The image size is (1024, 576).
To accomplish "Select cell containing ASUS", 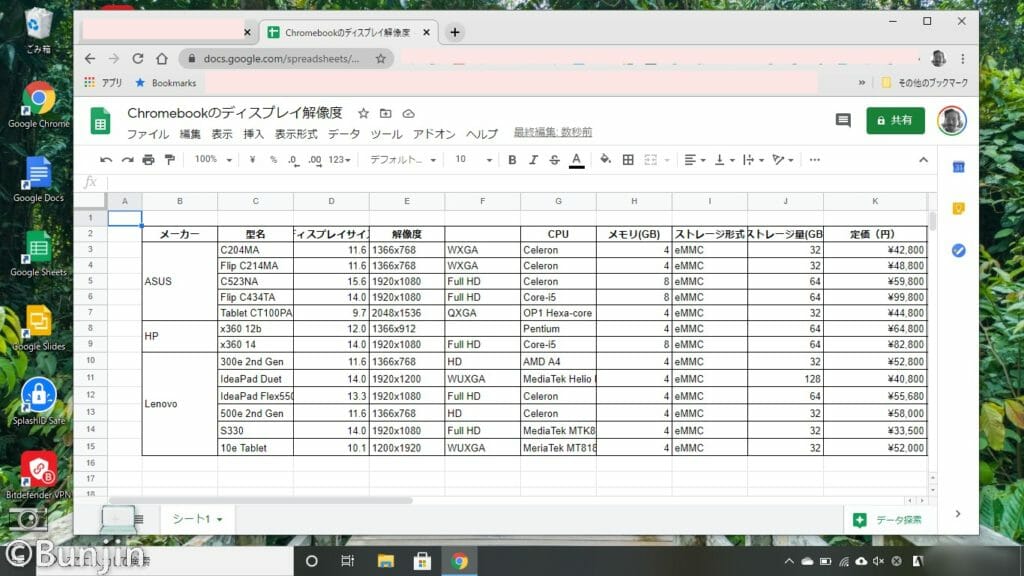I will [180, 281].
